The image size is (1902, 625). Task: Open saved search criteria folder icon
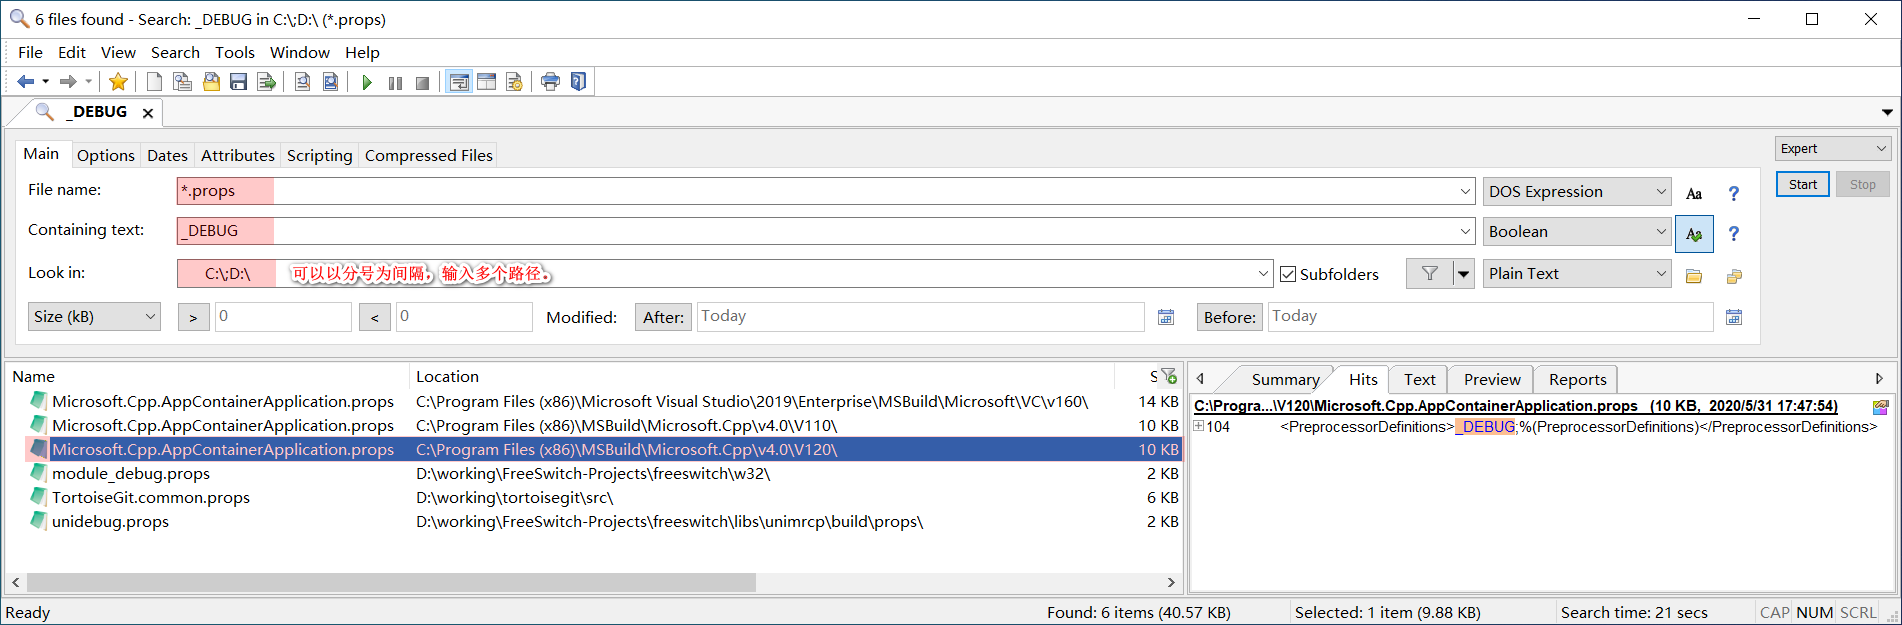pyautogui.click(x=211, y=82)
